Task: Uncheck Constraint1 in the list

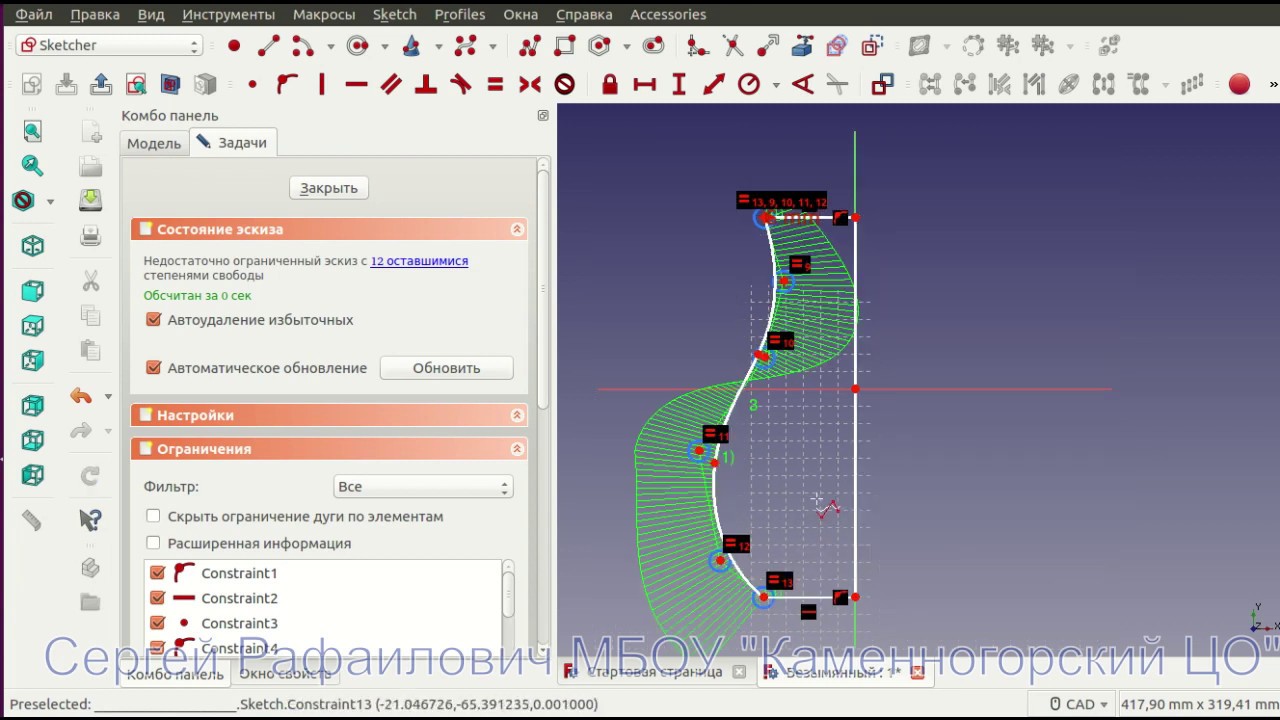Action: (157, 573)
